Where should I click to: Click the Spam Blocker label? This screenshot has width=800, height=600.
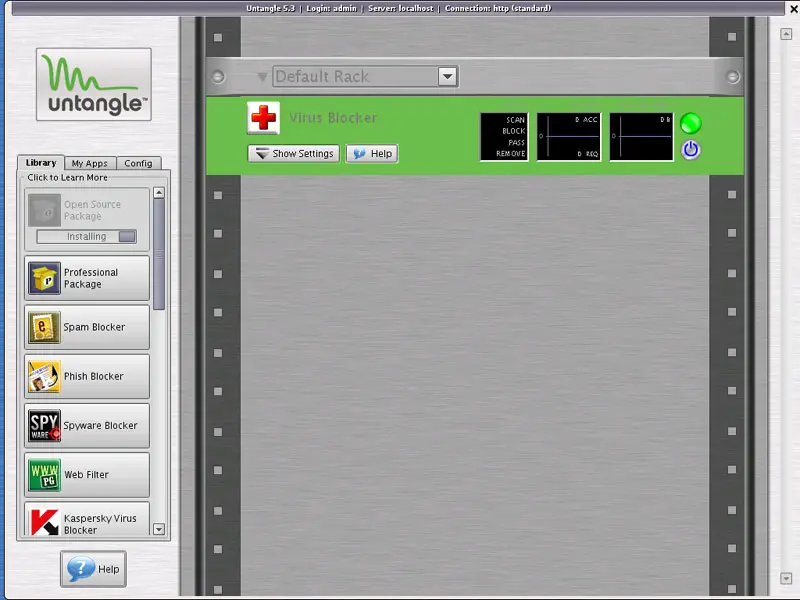pyautogui.click(x=94, y=327)
